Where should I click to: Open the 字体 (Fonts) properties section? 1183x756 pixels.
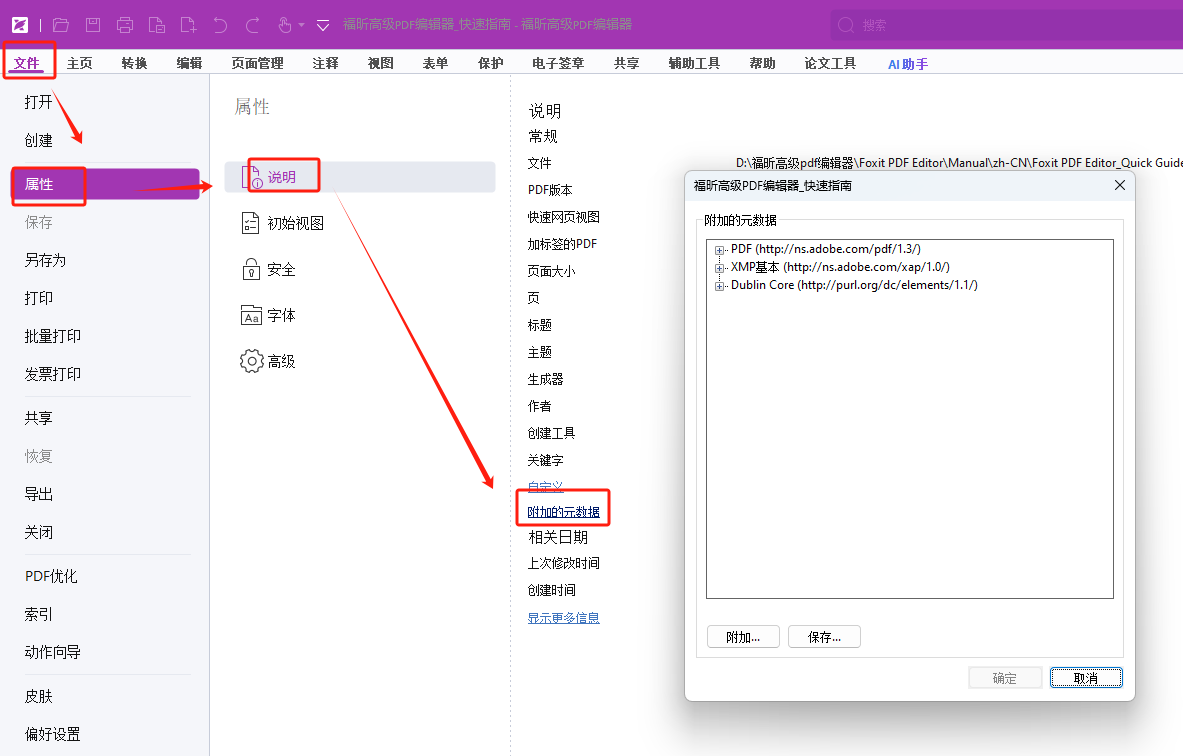pyautogui.click(x=253, y=314)
